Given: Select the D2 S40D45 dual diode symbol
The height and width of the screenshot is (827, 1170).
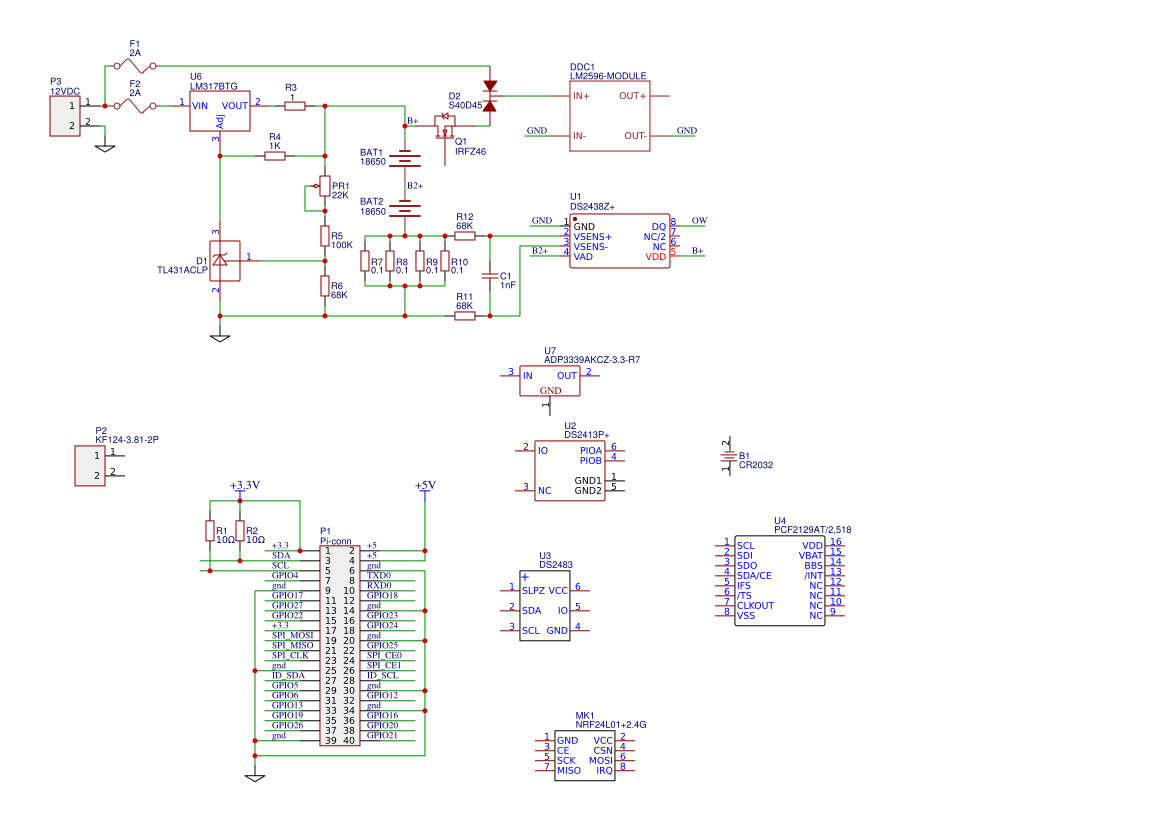Looking at the screenshot, I should click(489, 96).
